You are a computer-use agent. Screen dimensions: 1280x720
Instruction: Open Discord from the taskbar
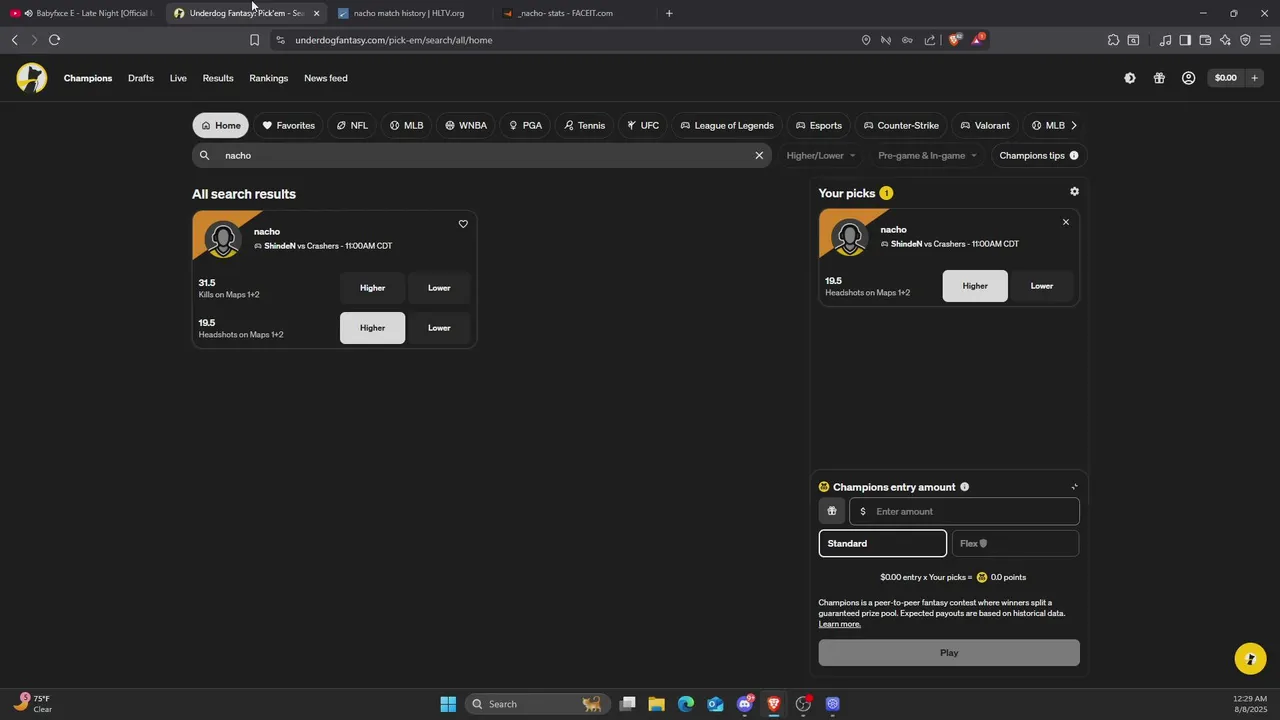tap(744, 704)
